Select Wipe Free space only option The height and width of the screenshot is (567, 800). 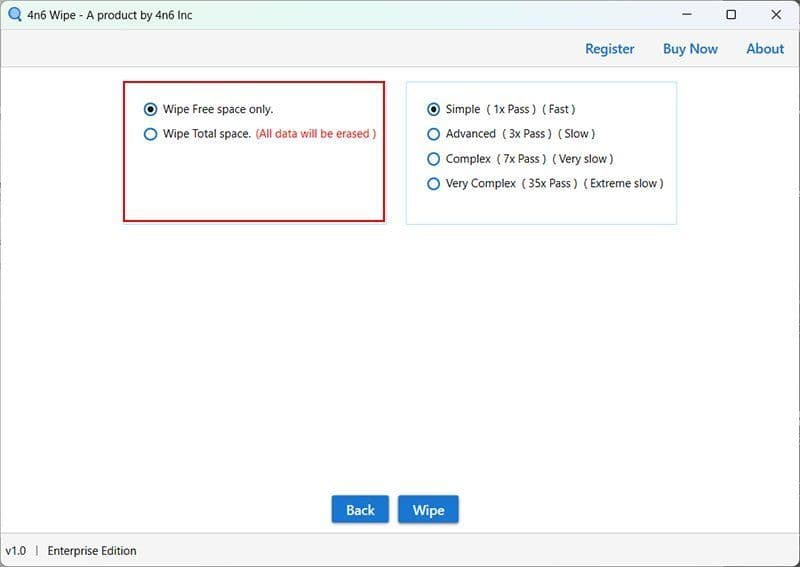151,109
